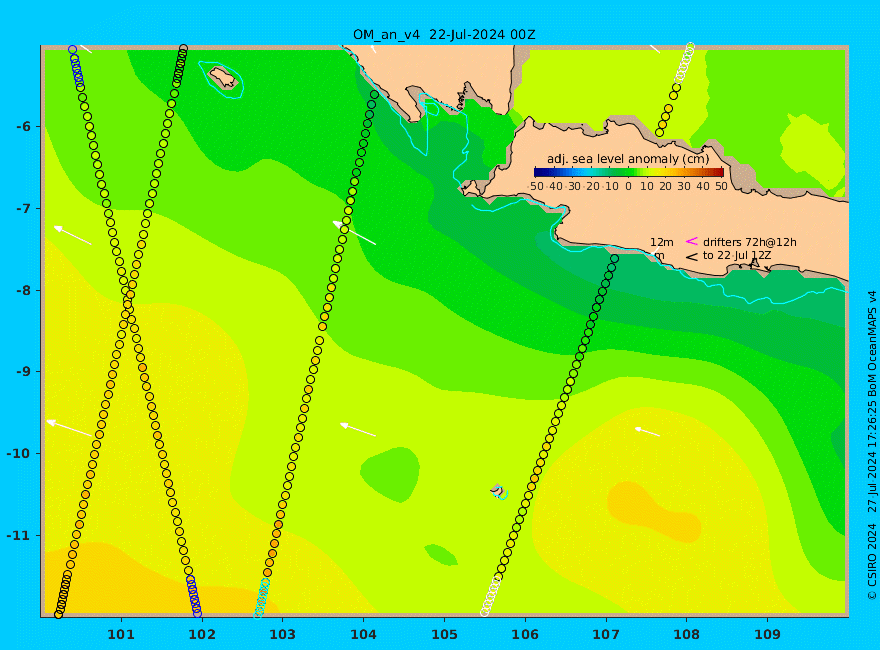This screenshot has height=650, width=880.
Task: Click the 103 longitude axis label
Action: pyautogui.click(x=282, y=634)
